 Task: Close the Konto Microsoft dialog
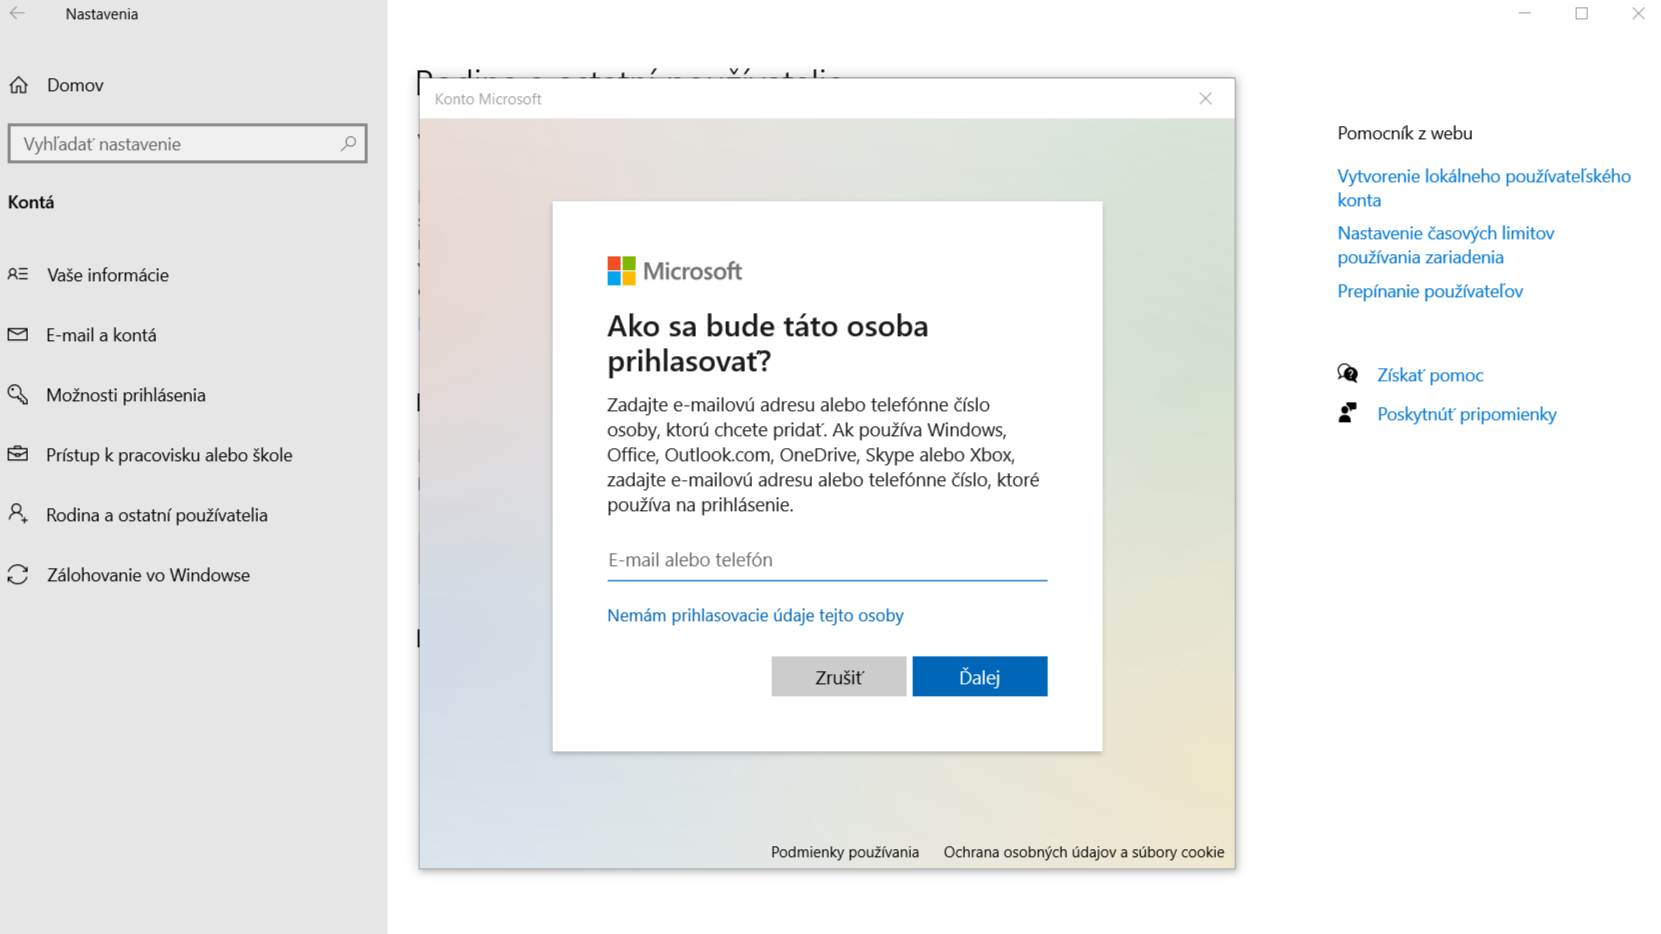(1205, 98)
